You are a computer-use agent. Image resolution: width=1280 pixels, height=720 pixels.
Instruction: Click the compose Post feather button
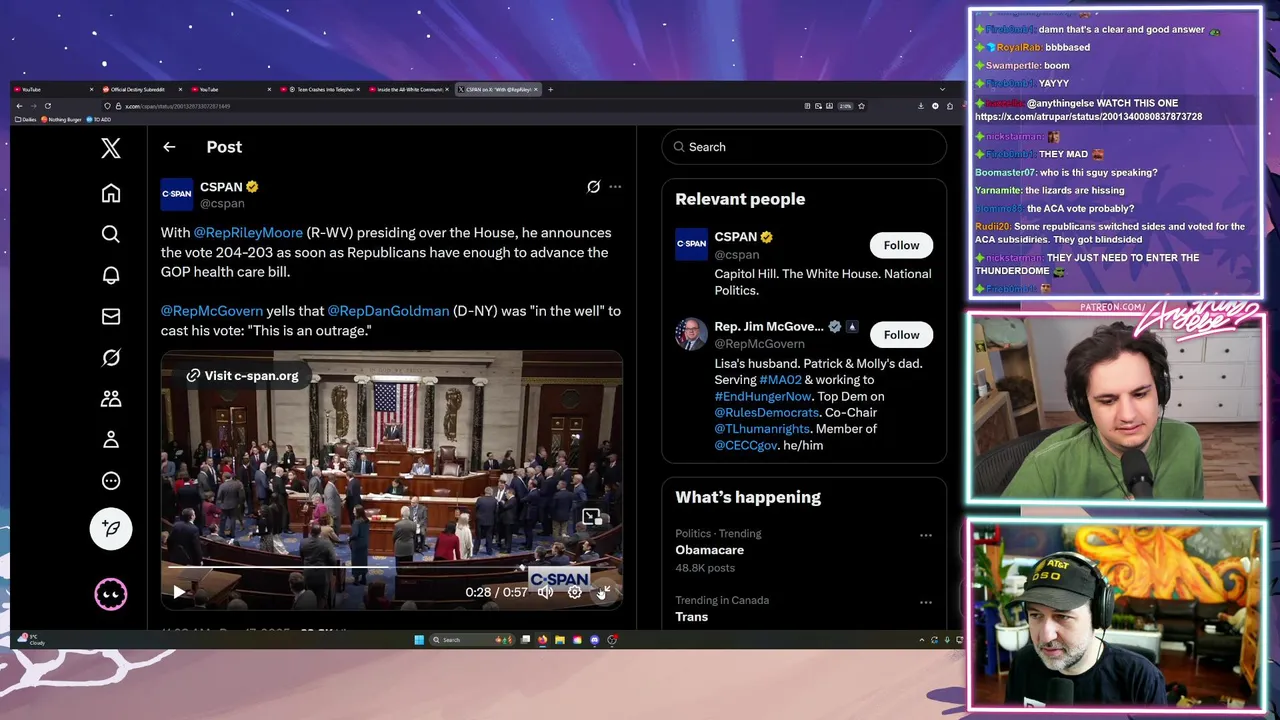click(x=111, y=529)
